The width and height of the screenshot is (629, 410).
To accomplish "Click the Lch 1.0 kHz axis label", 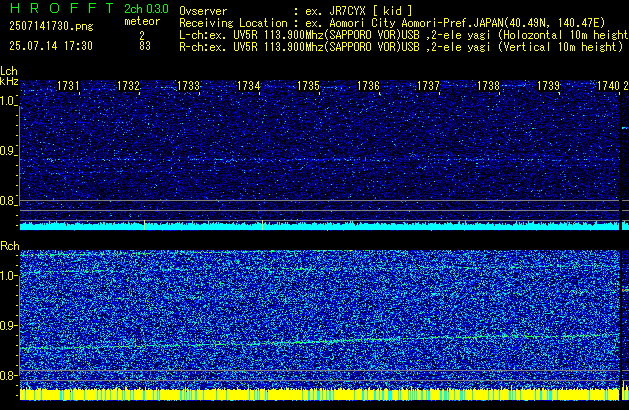I will (8, 101).
